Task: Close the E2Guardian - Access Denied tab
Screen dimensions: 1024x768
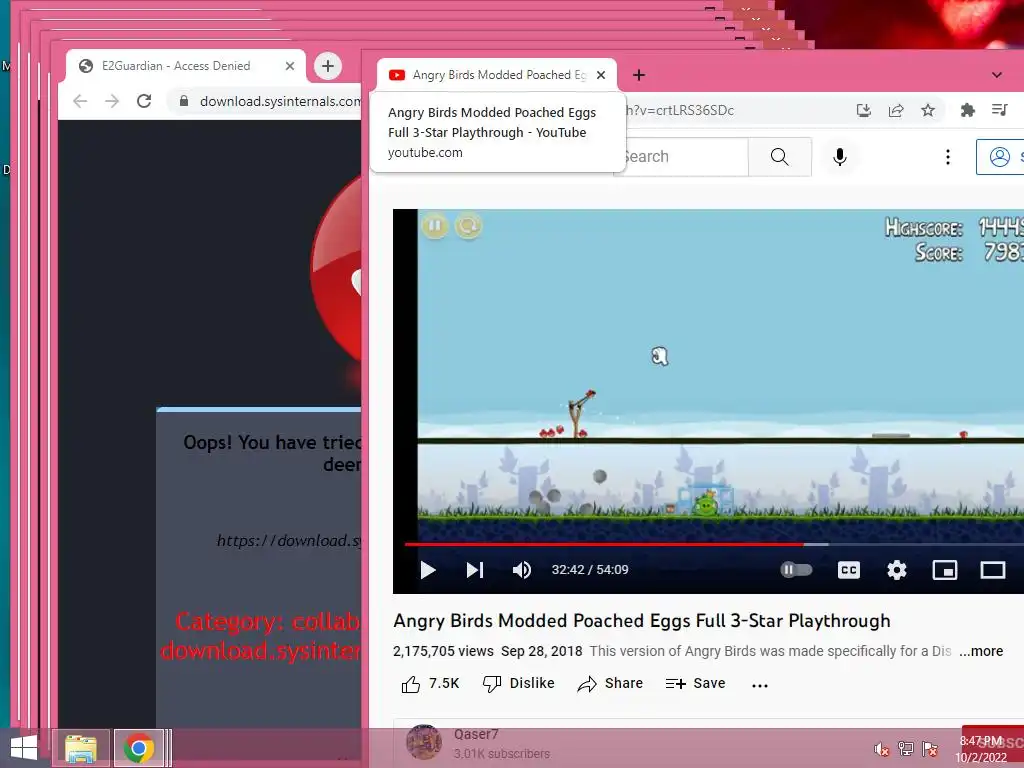Action: click(x=290, y=66)
